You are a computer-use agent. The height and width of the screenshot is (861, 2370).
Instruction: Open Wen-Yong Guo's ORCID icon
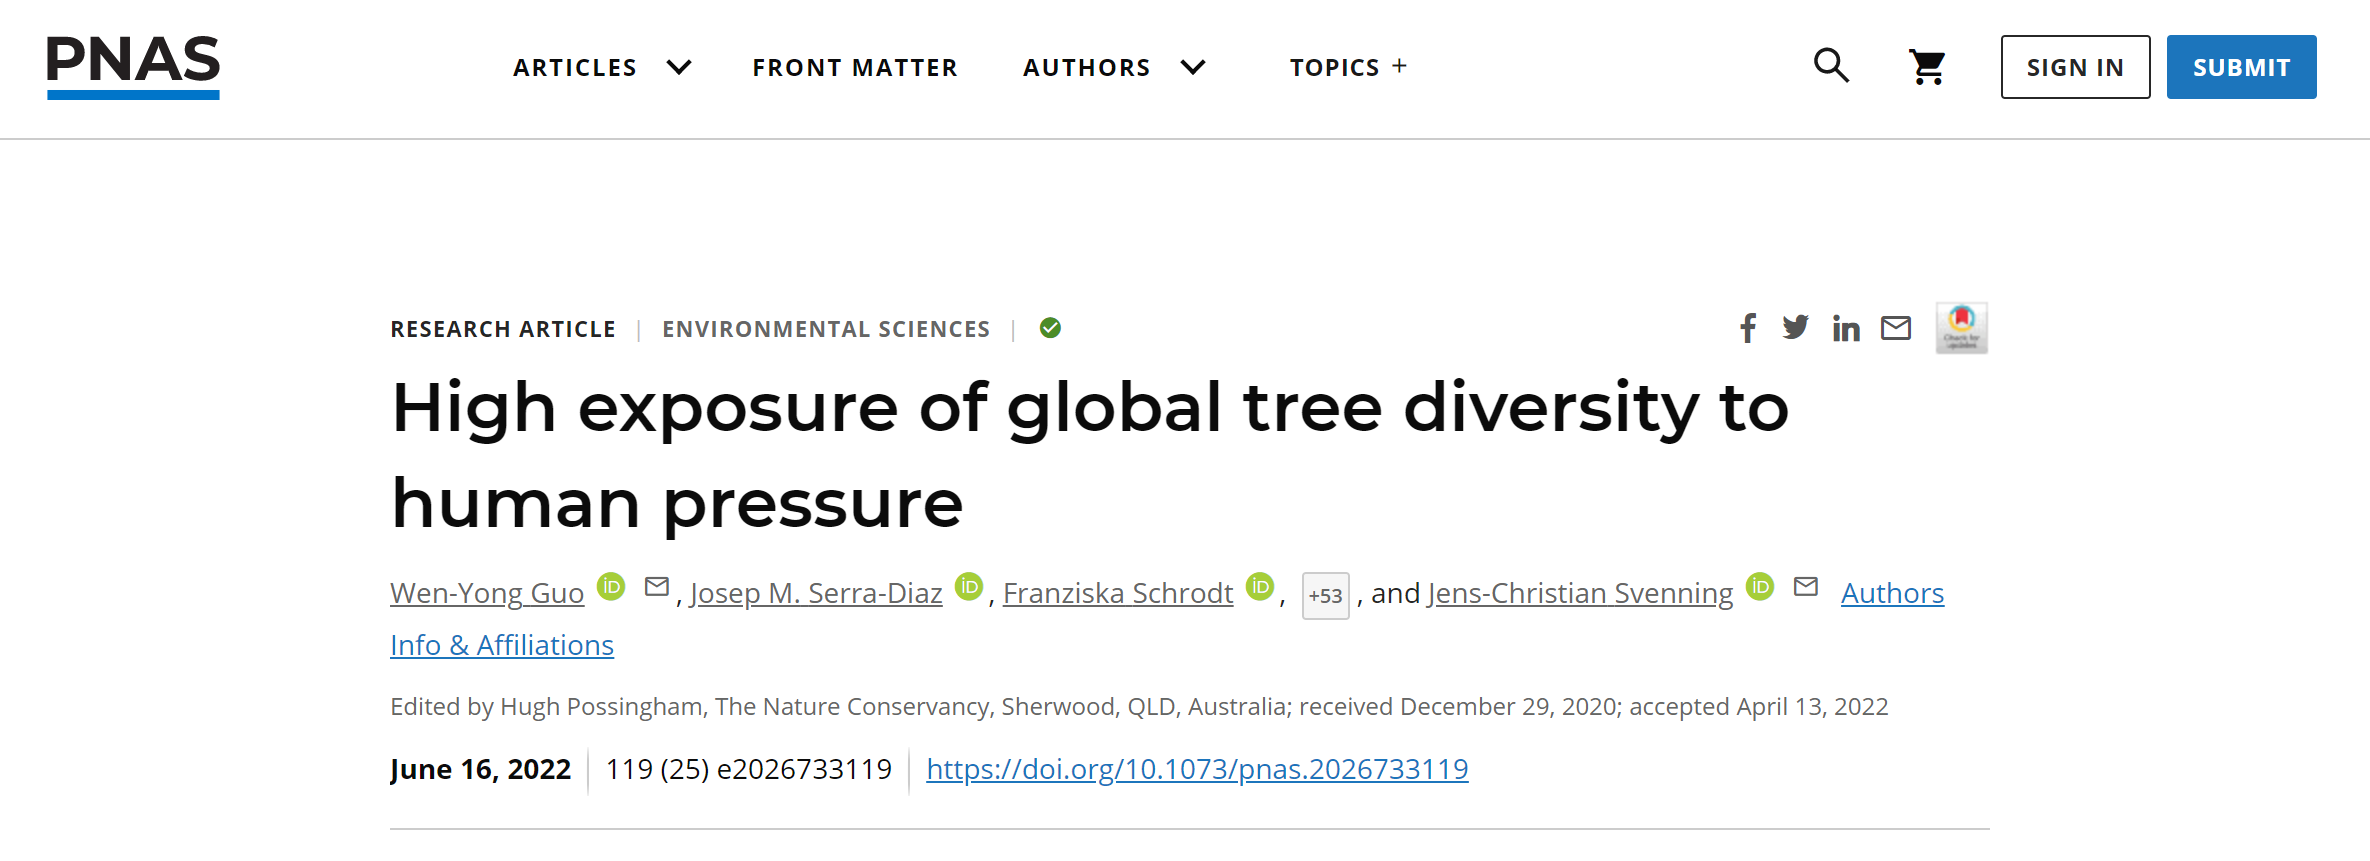coord(611,587)
